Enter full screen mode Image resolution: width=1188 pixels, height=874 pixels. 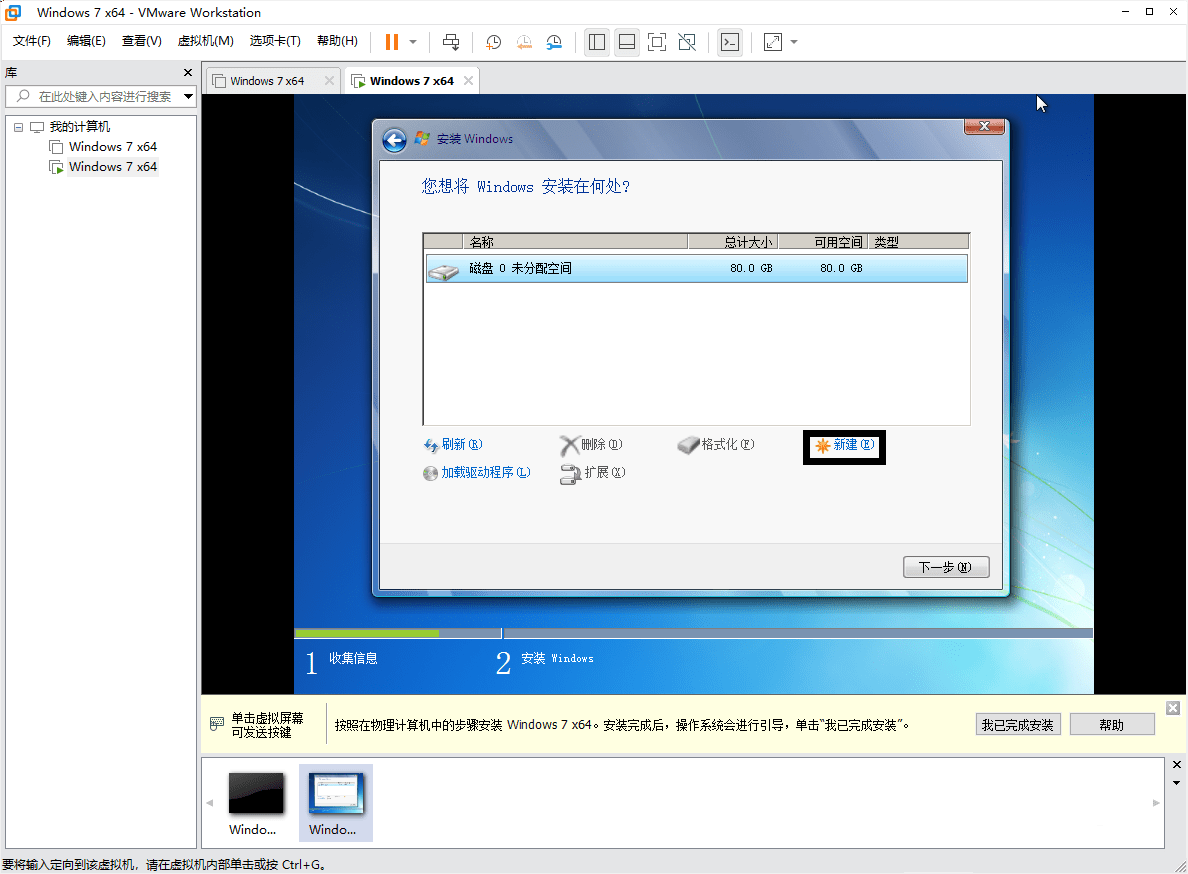point(657,42)
